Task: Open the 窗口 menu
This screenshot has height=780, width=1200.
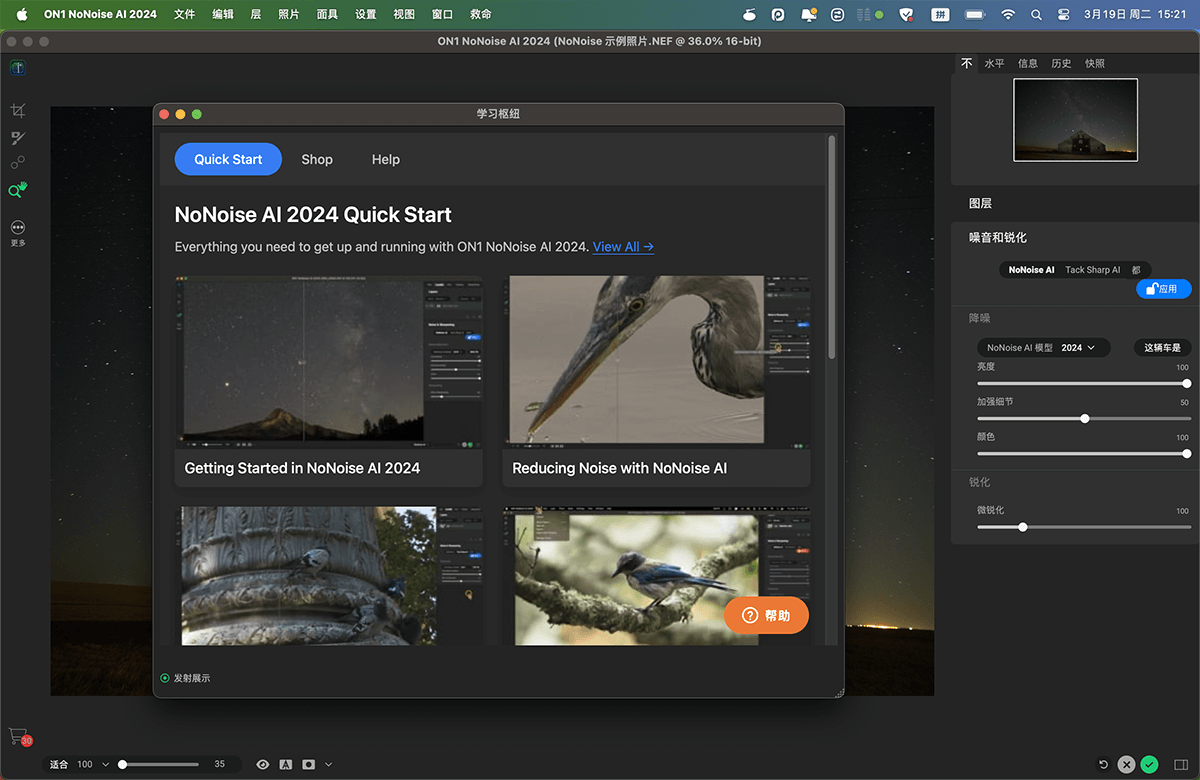Action: pyautogui.click(x=442, y=14)
